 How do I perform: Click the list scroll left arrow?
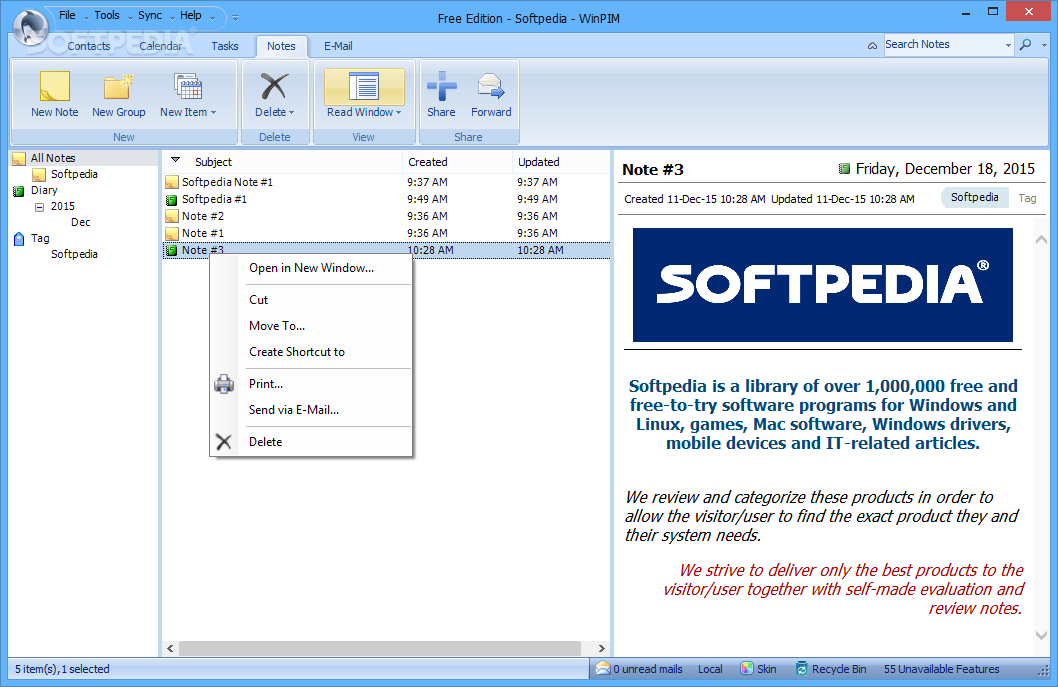tap(170, 648)
